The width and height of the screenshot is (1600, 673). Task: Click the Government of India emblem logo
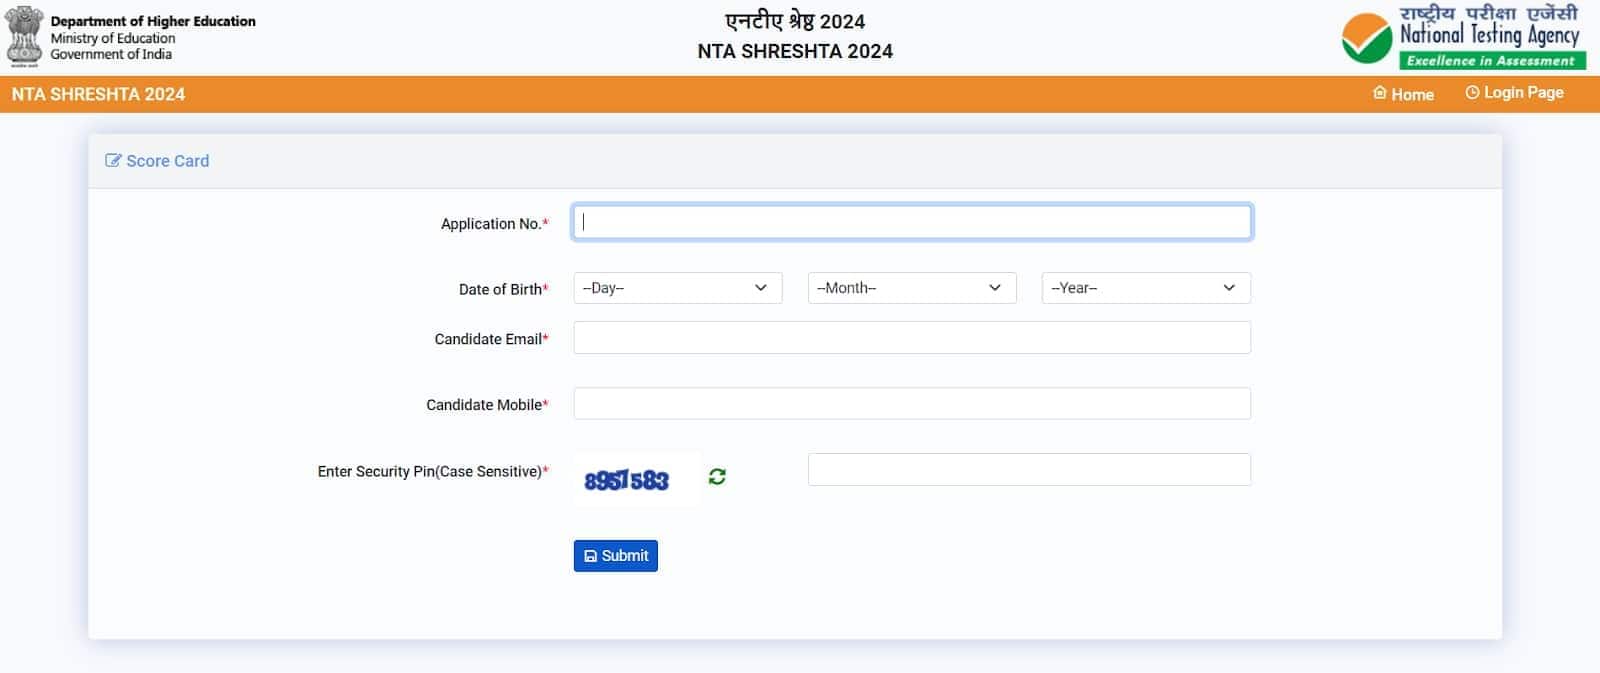[24, 36]
